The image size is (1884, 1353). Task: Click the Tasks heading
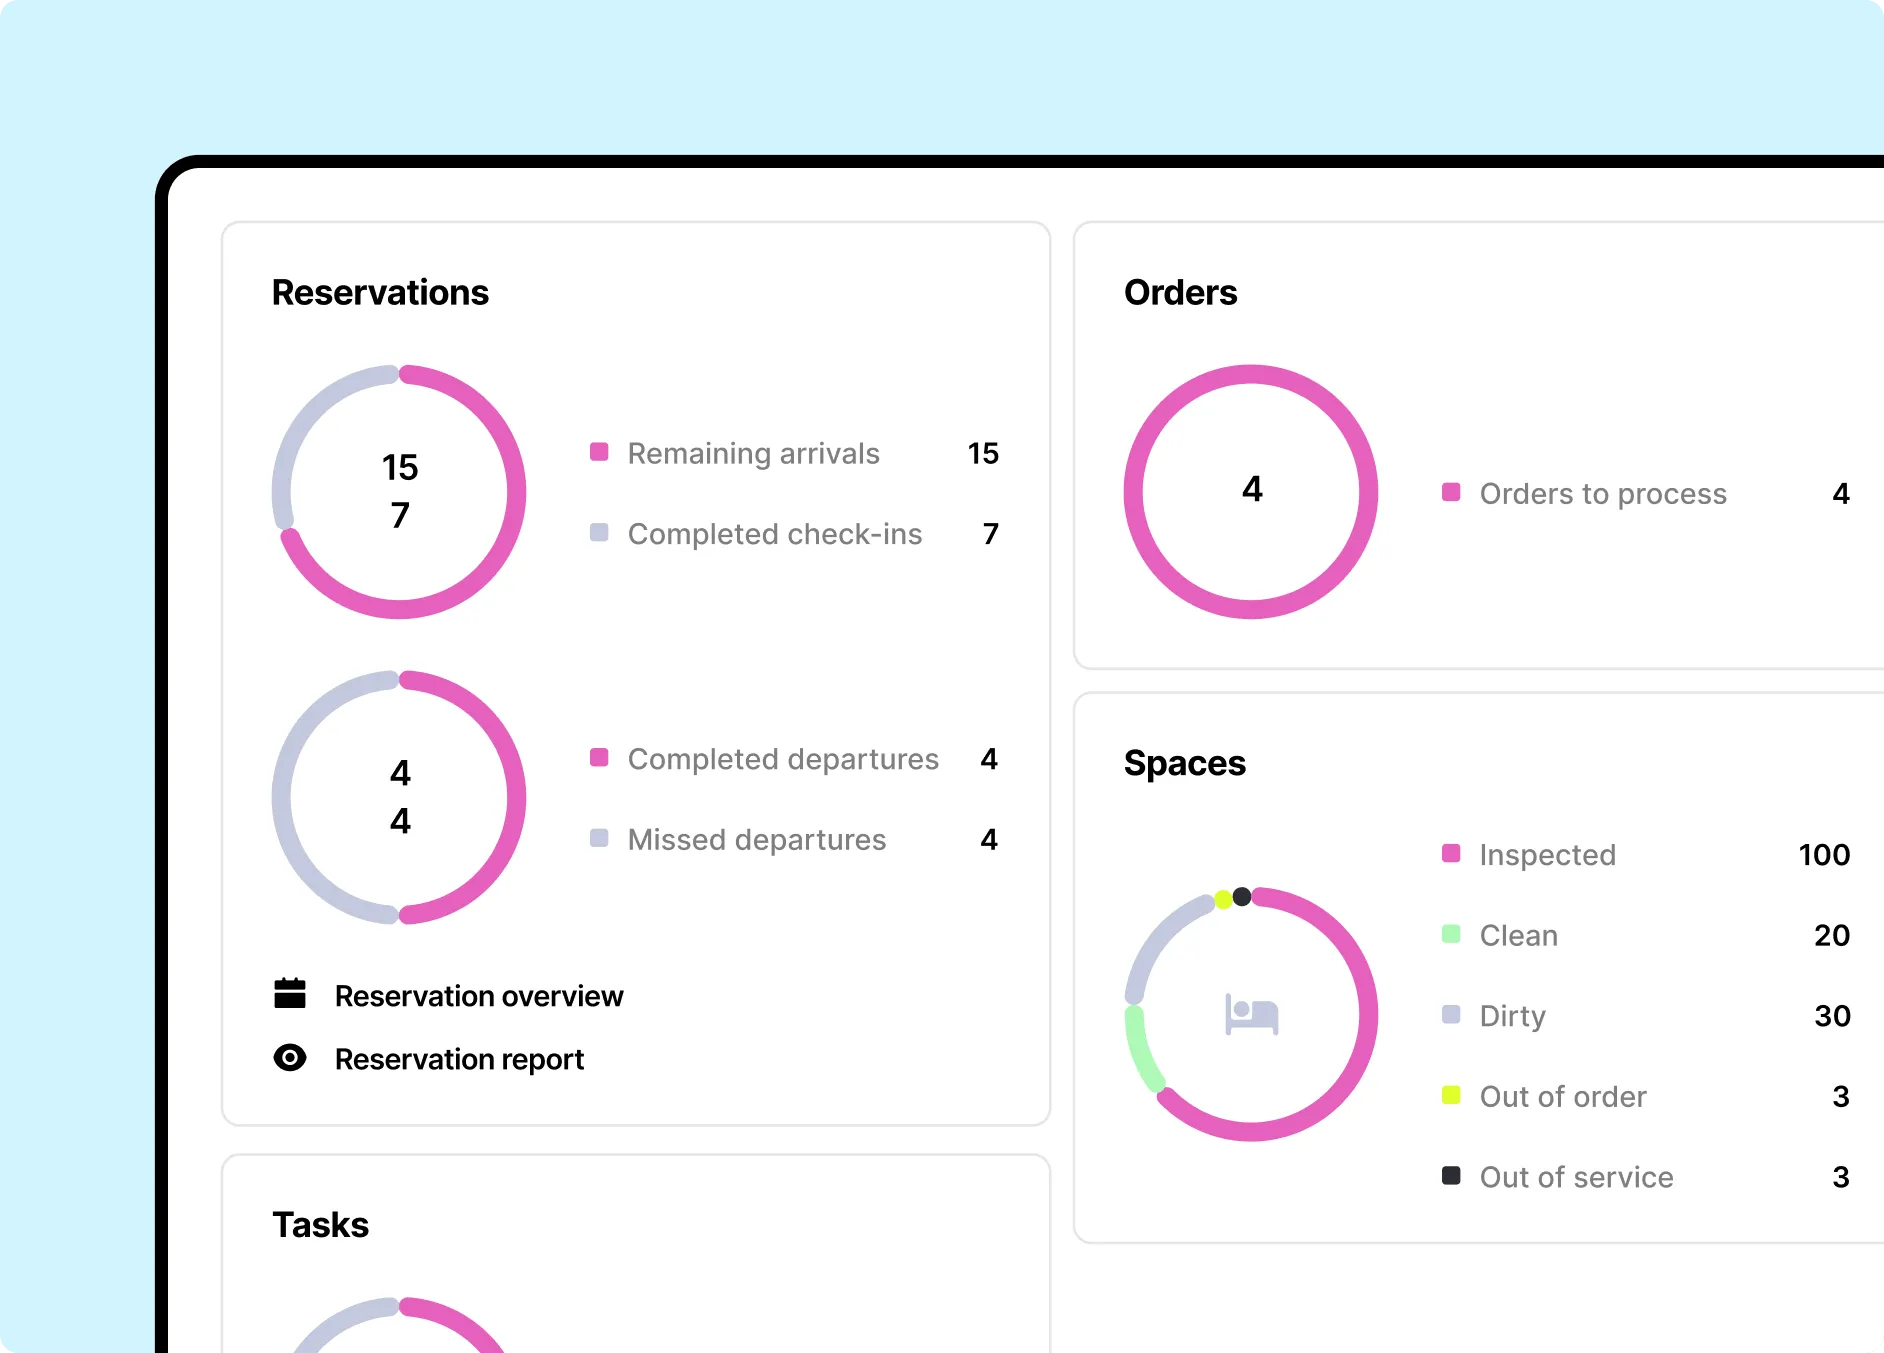320,1225
